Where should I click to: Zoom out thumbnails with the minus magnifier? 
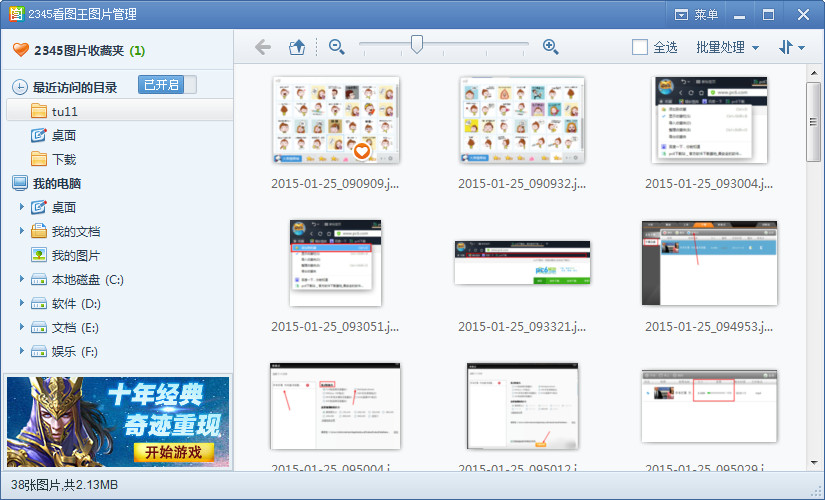pos(337,47)
